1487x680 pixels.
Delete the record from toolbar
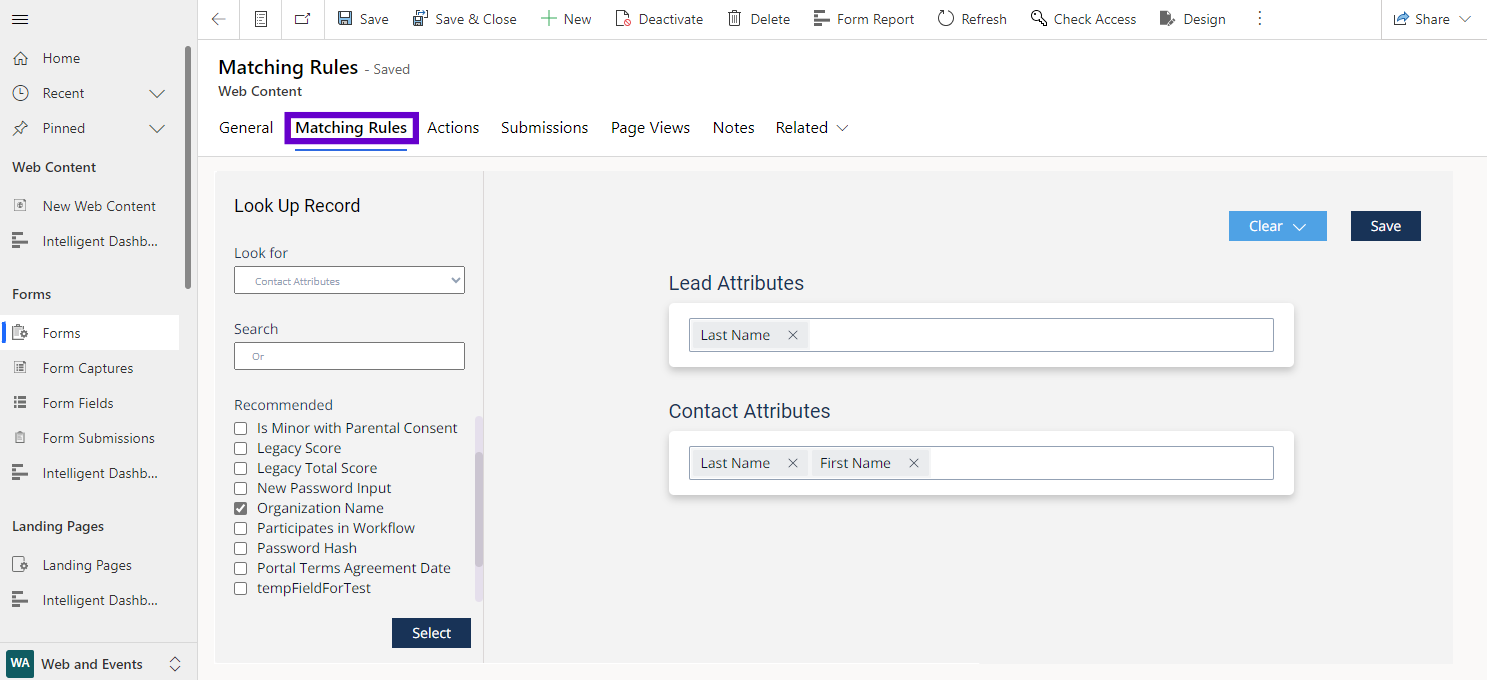(x=758, y=19)
